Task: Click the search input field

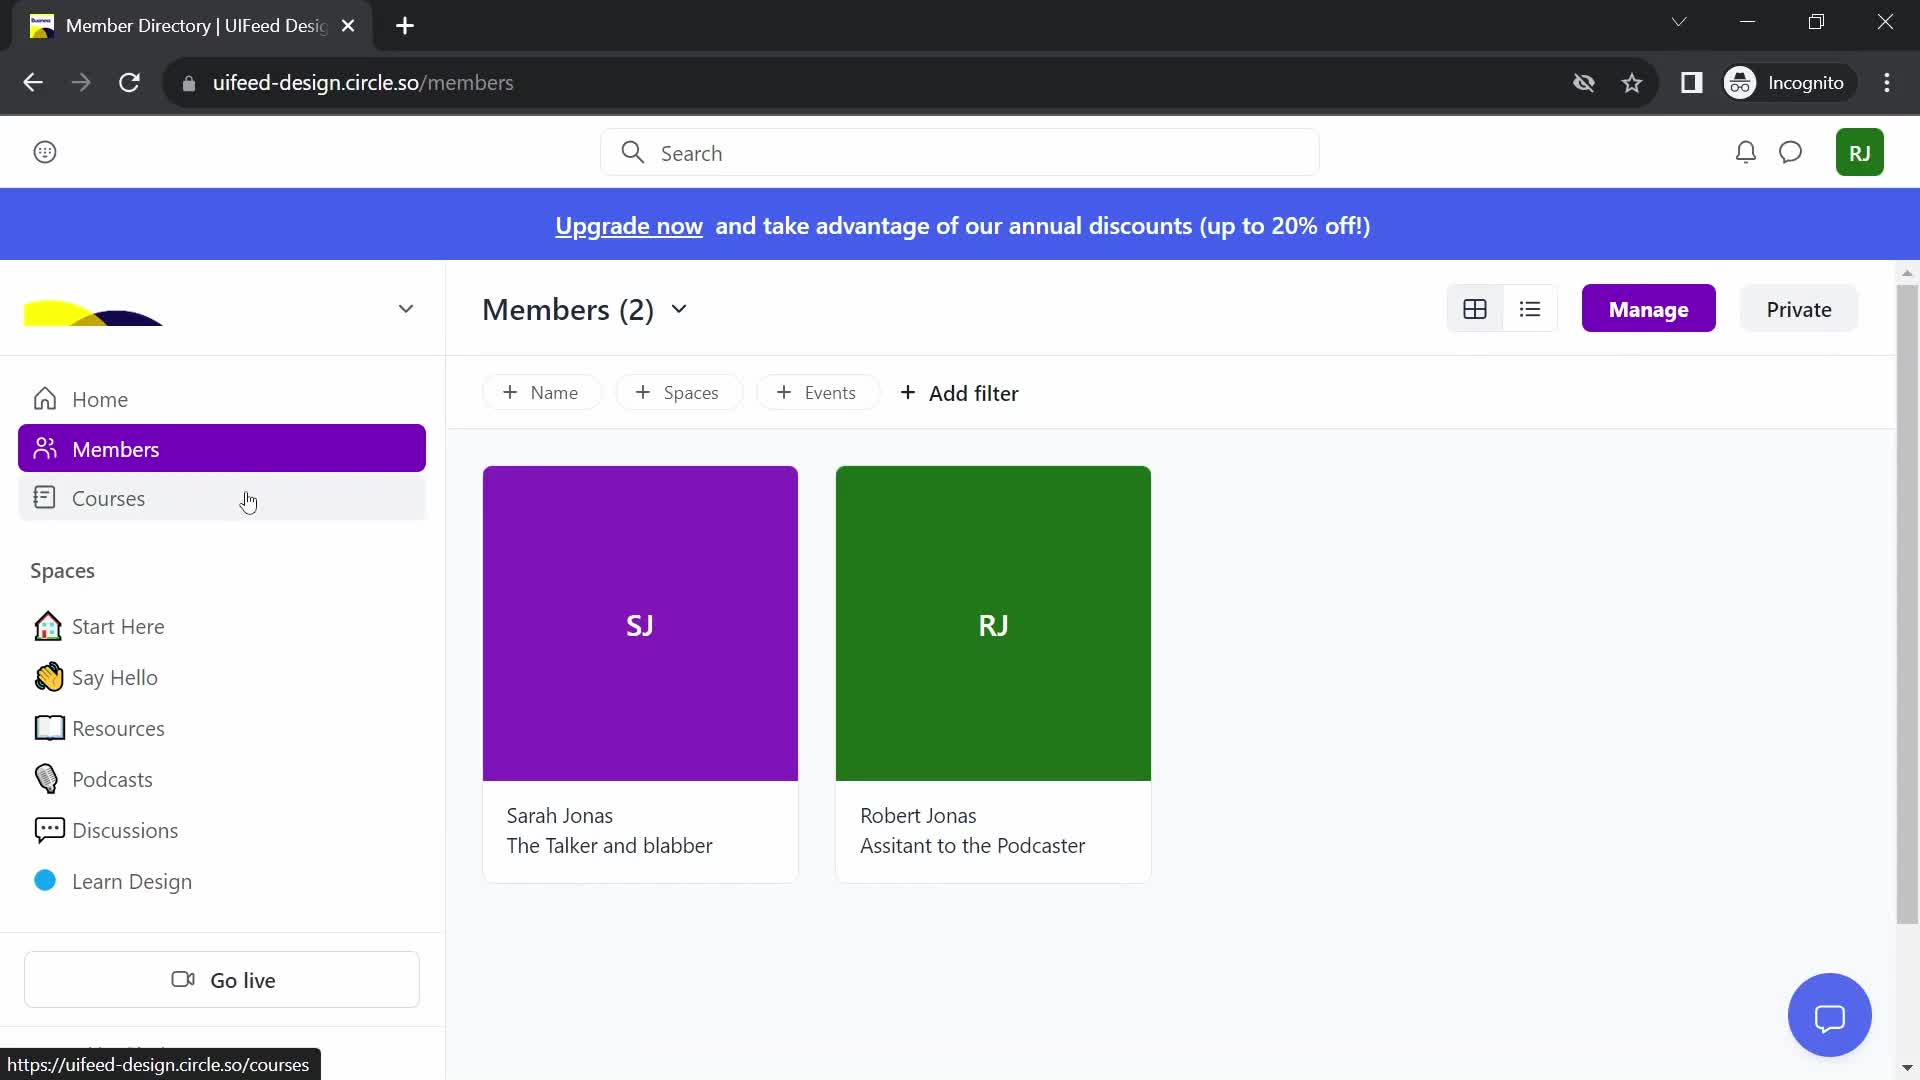Action: click(x=961, y=153)
